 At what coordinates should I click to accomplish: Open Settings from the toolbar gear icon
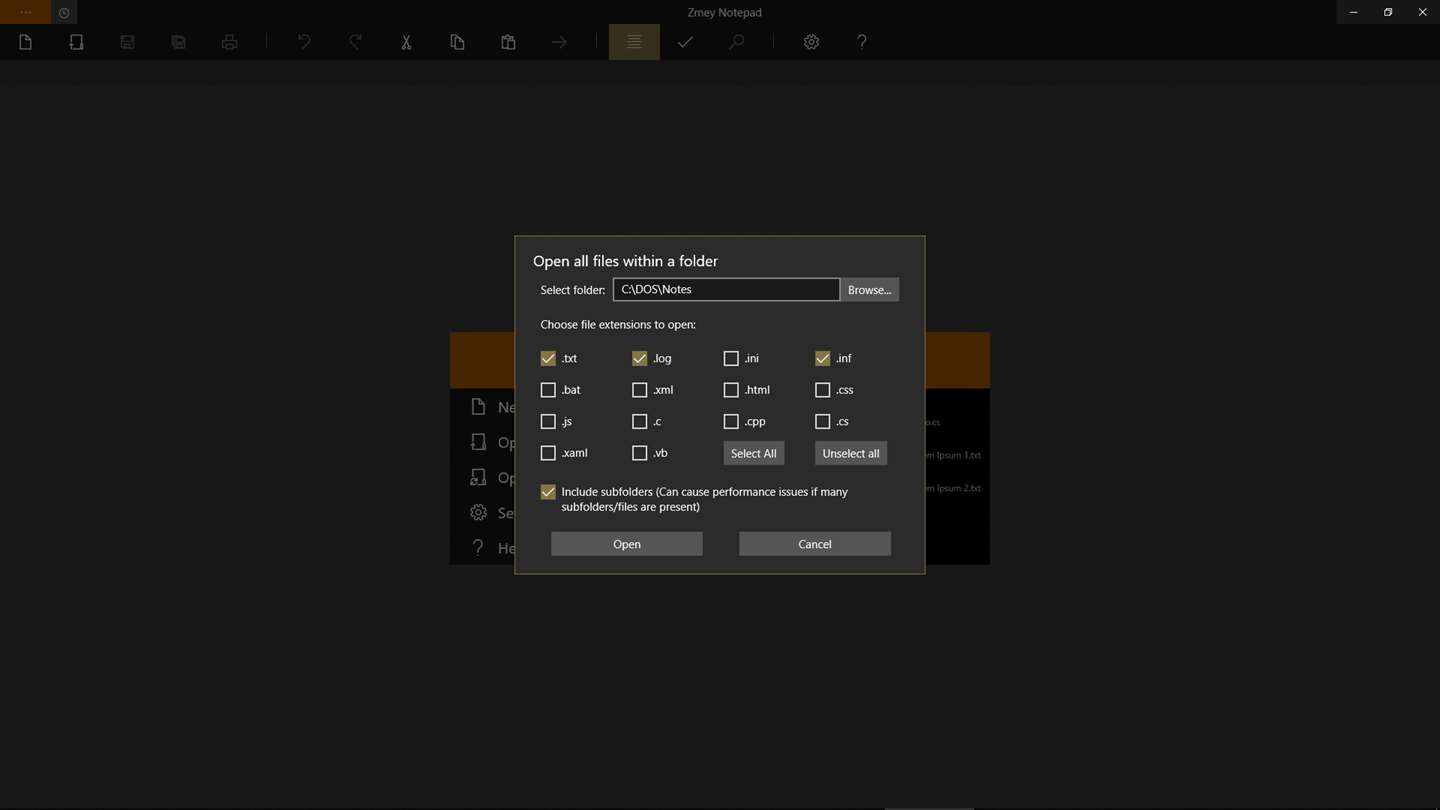[811, 42]
